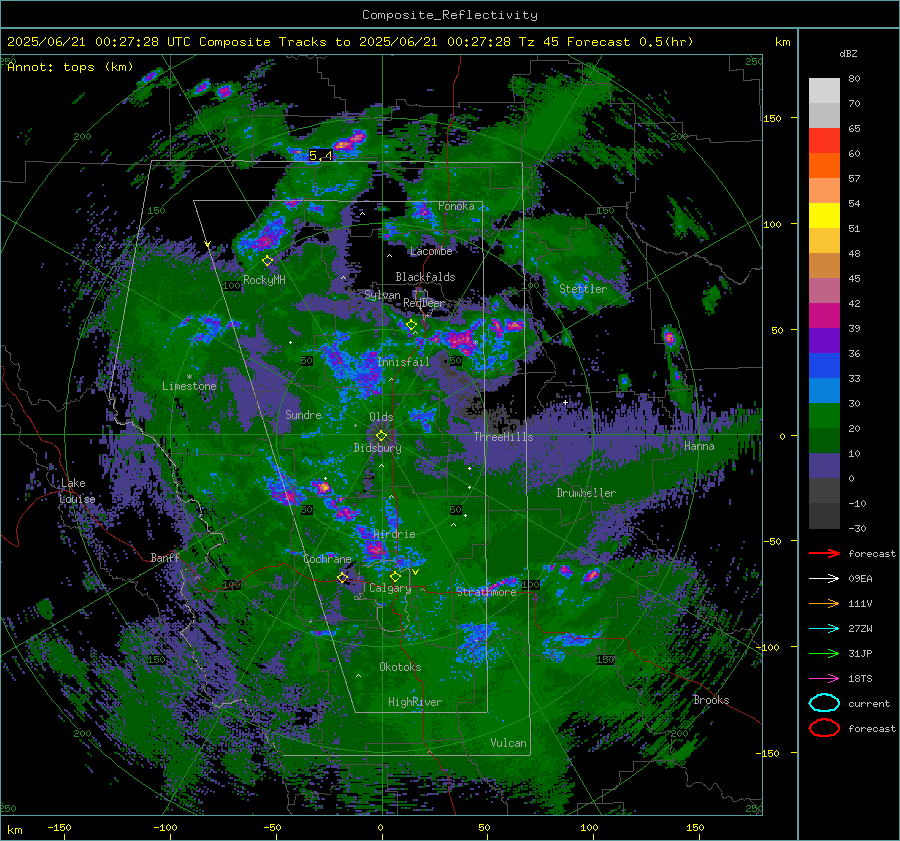Click the magenta 18TS track arrow
900x841 pixels.
point(824,679)
